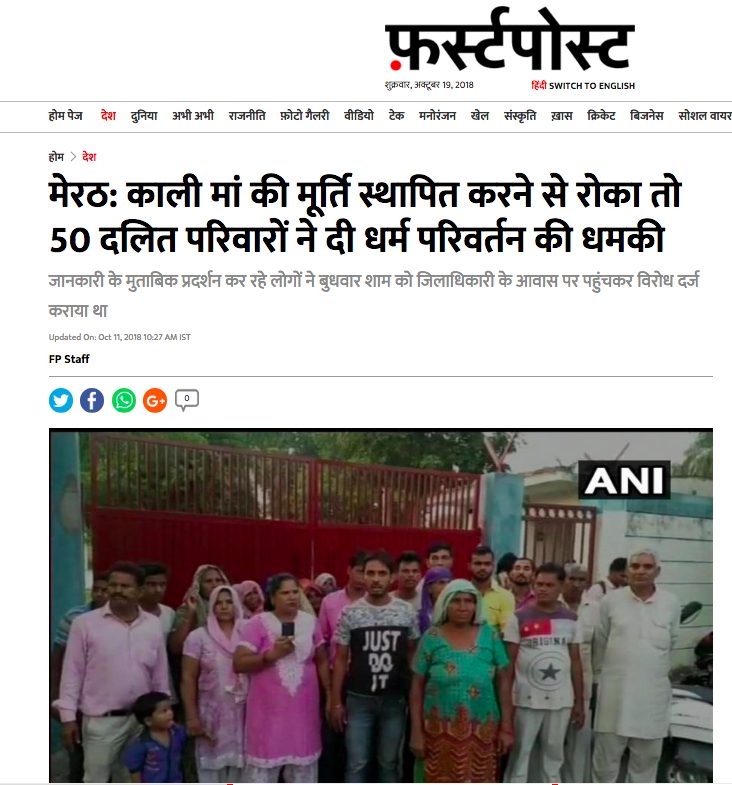Screen dimensions: 732x785
Task: Click SWITCH TO ENGLISH language toggle
Action: point(591,86)
